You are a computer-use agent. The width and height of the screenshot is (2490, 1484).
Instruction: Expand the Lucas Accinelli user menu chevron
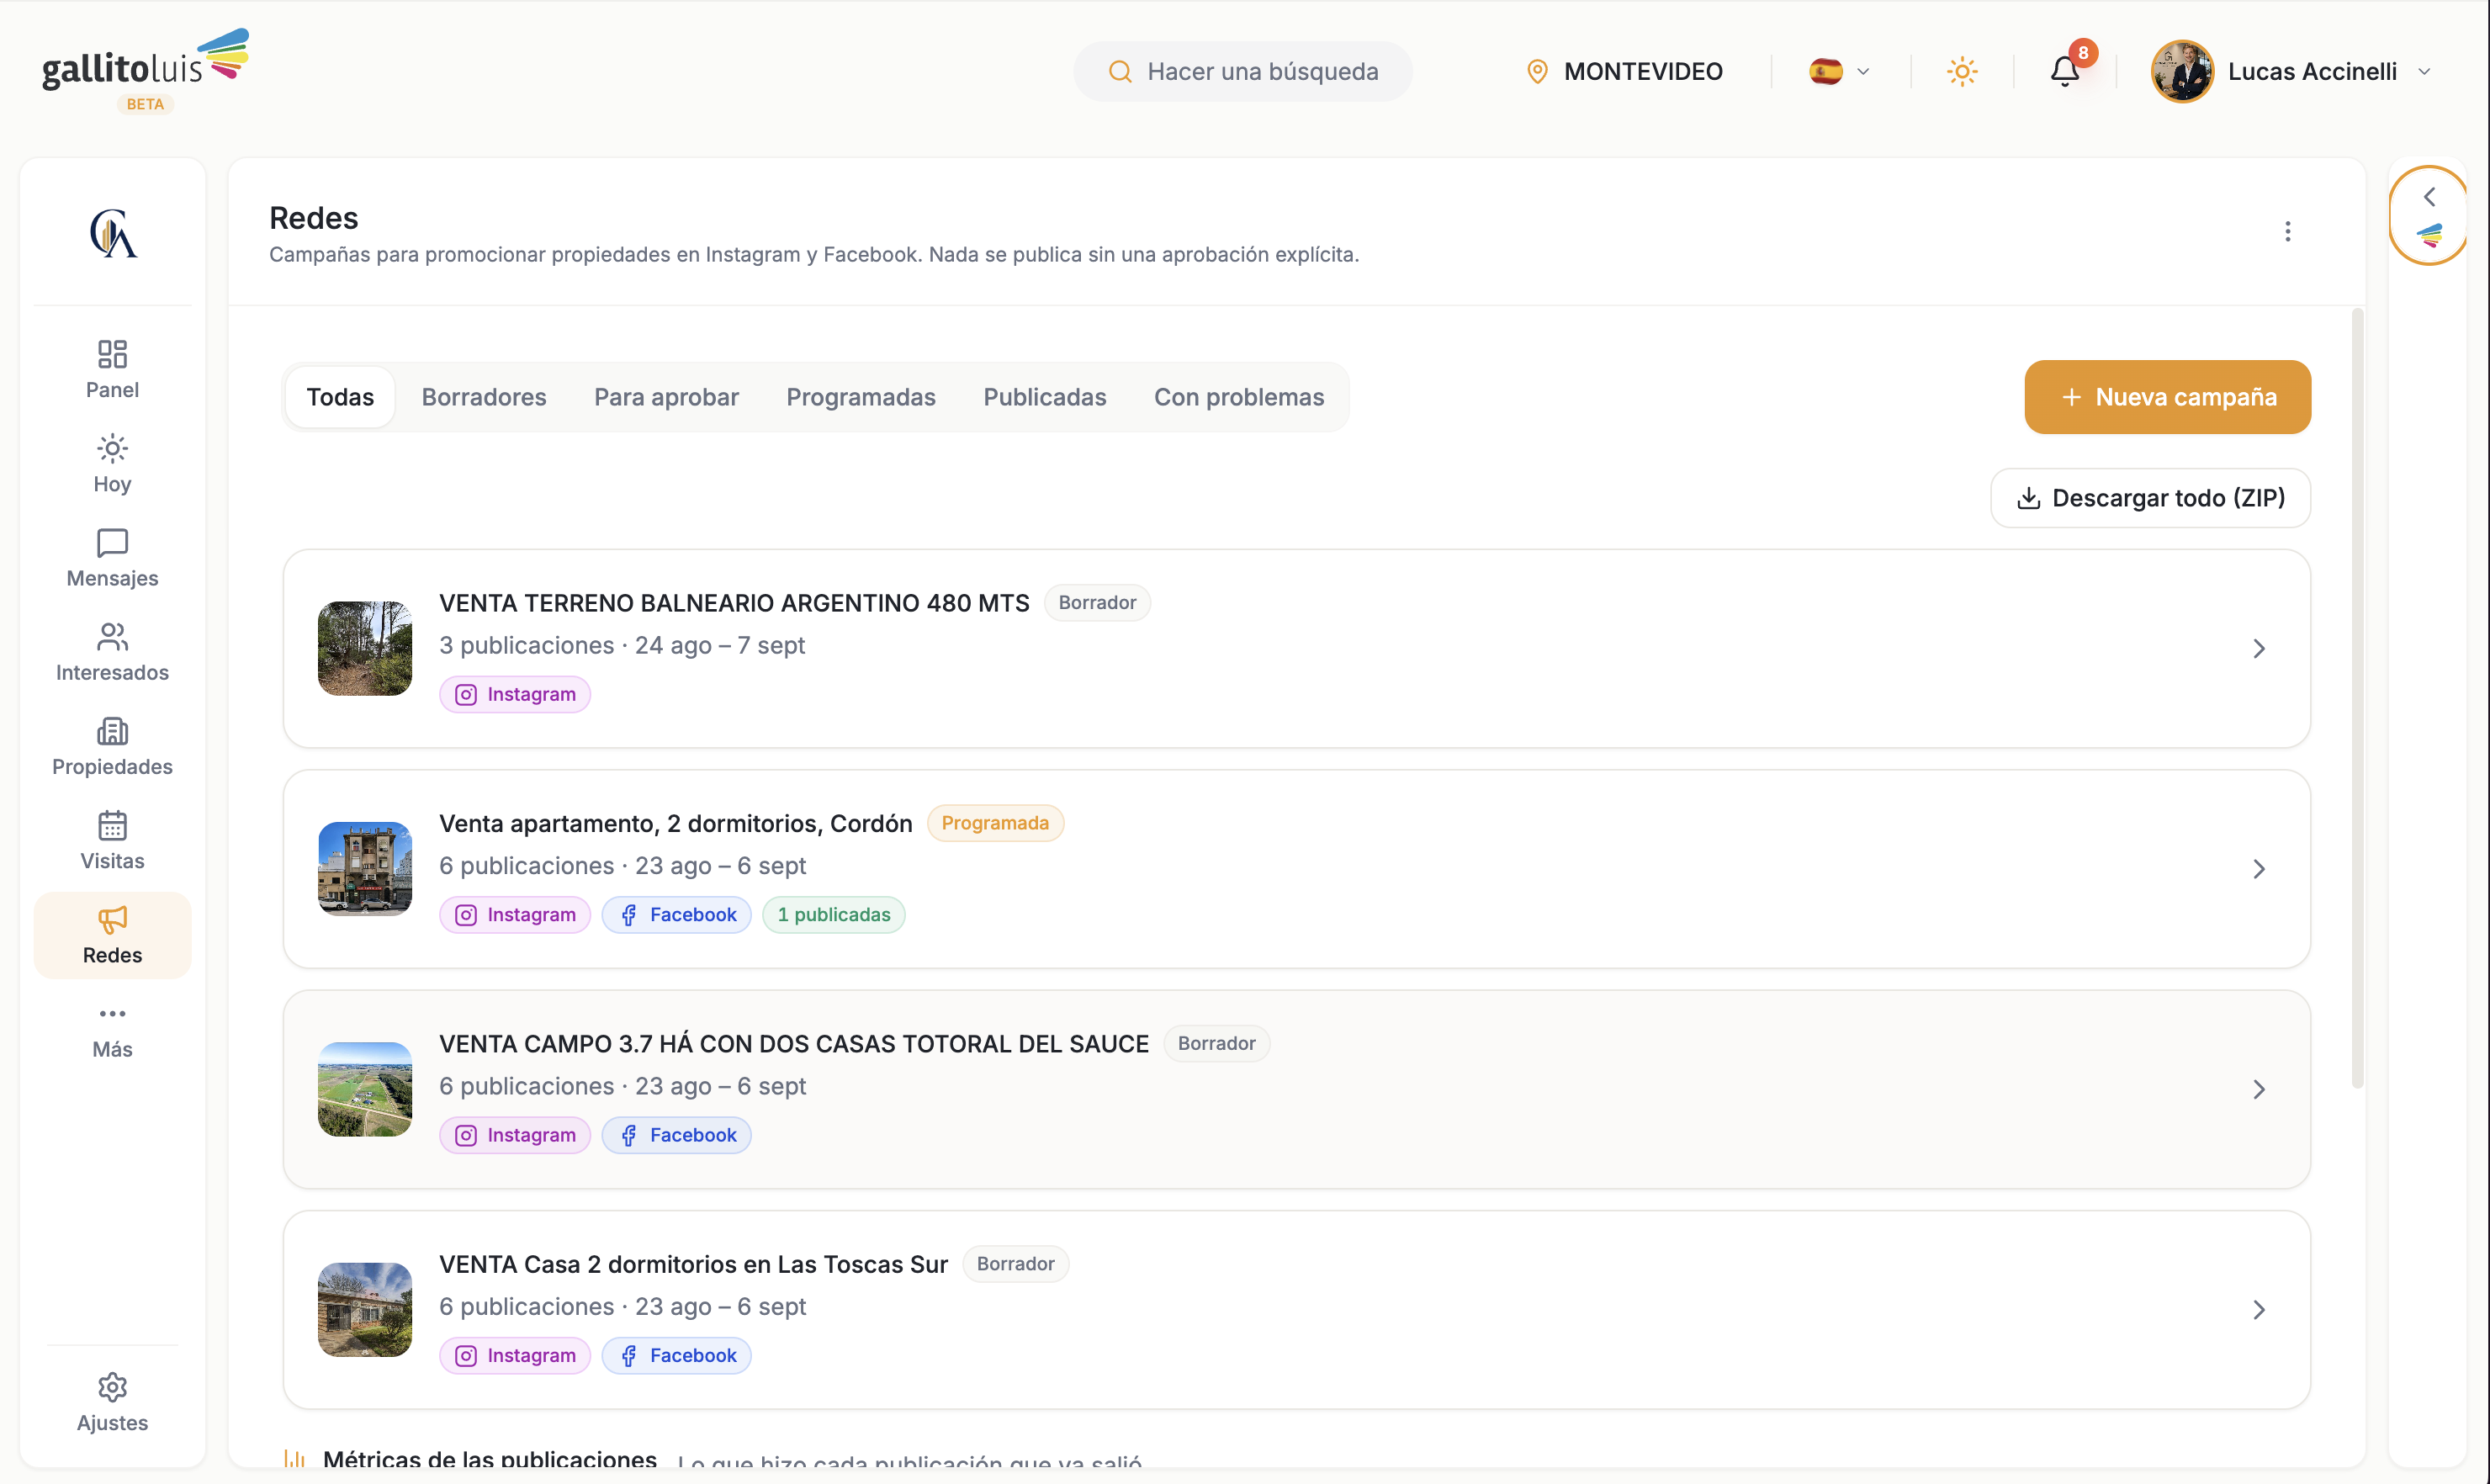[x=2424, y=71]
